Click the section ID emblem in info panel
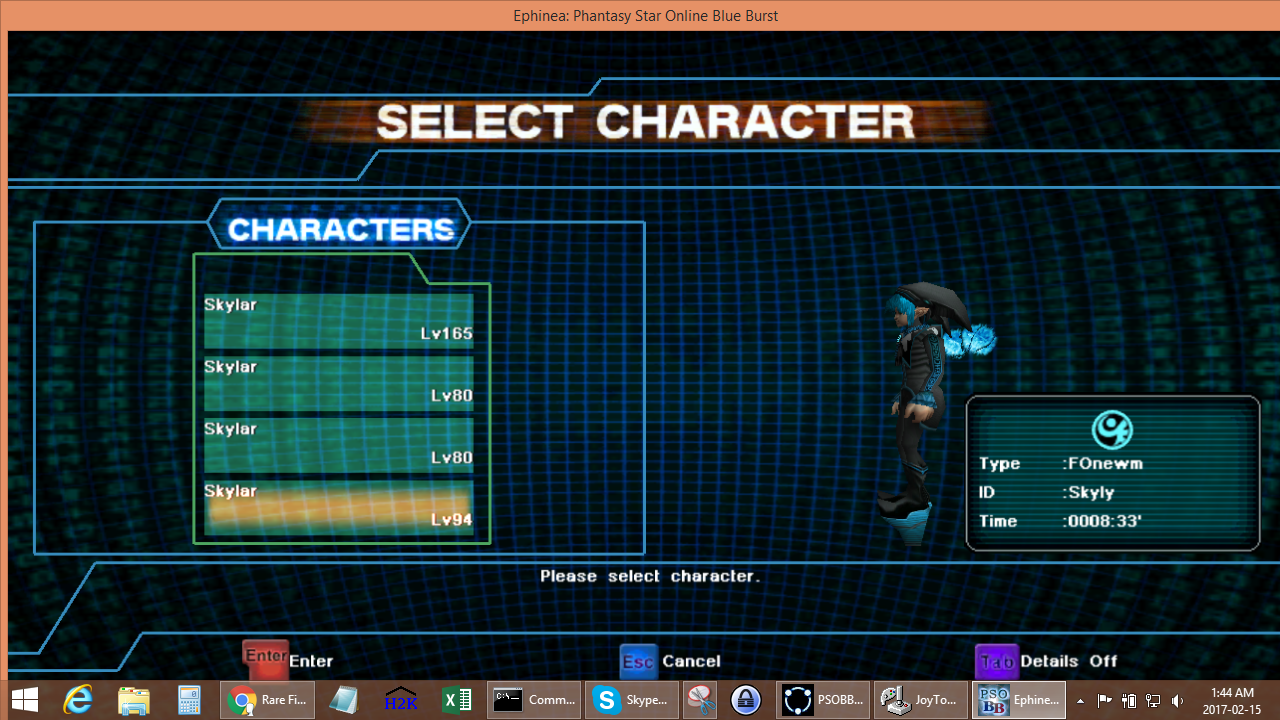The height and width of the screenshot is (720, 1280). [1112, 430]
